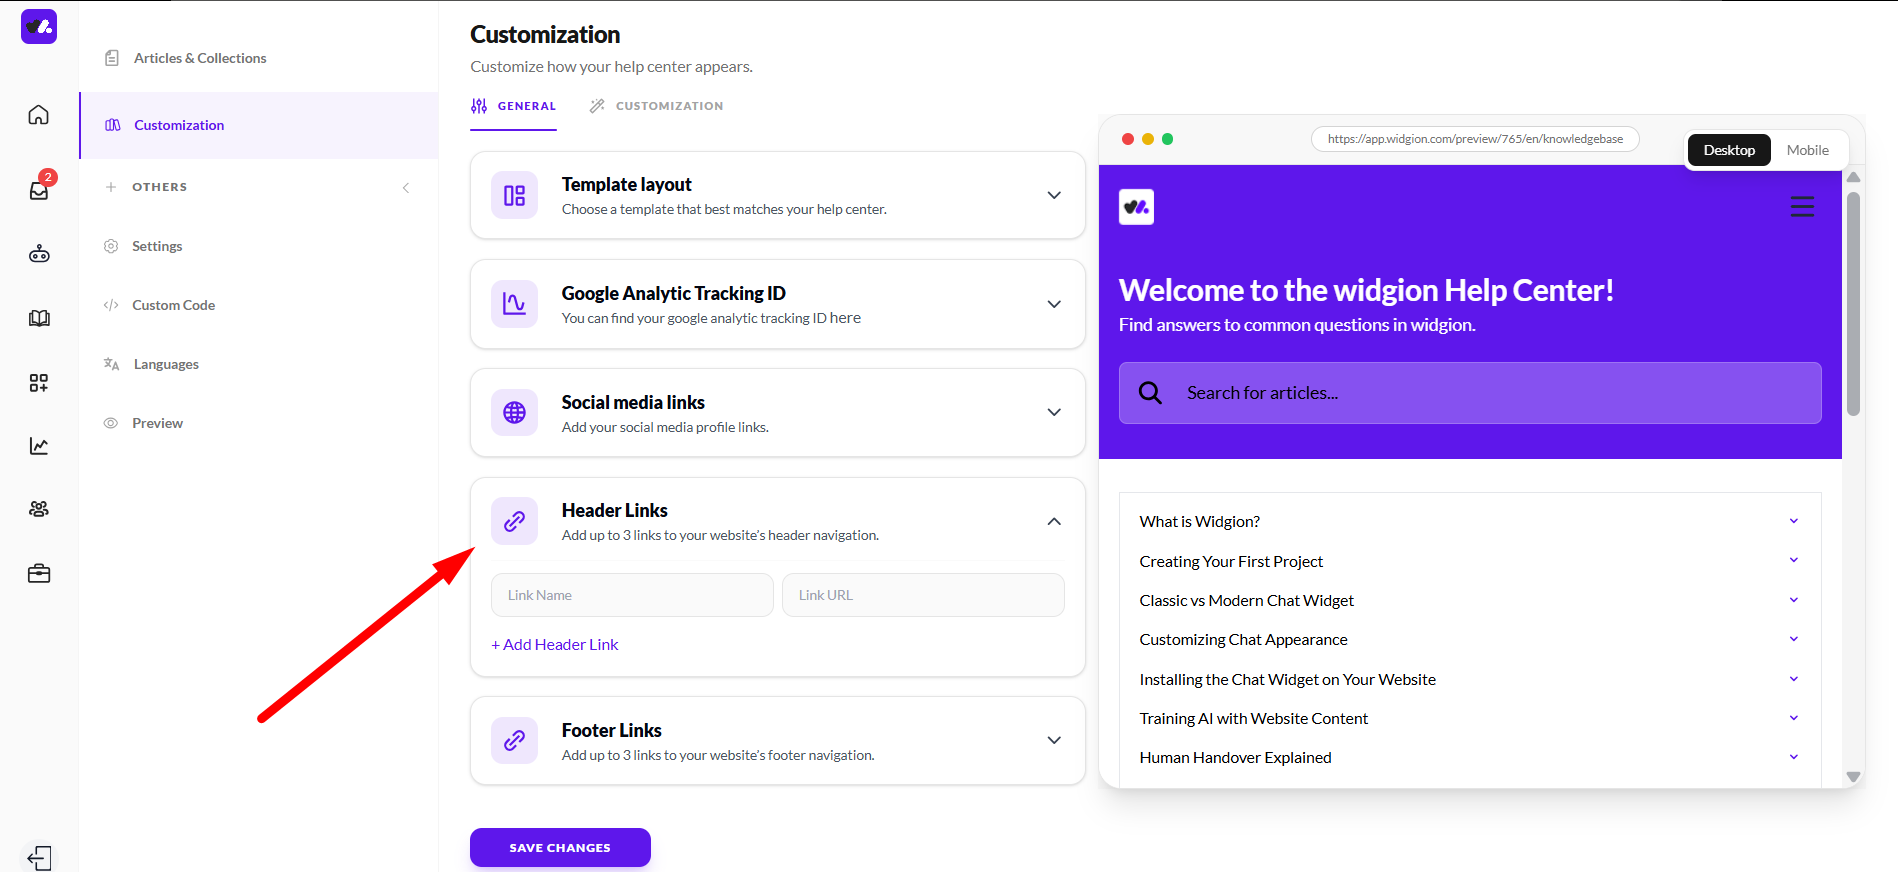The width and height of the screenshot is (1898, 872).
Task: Open the chatbot robot icon
Action: 39,254
